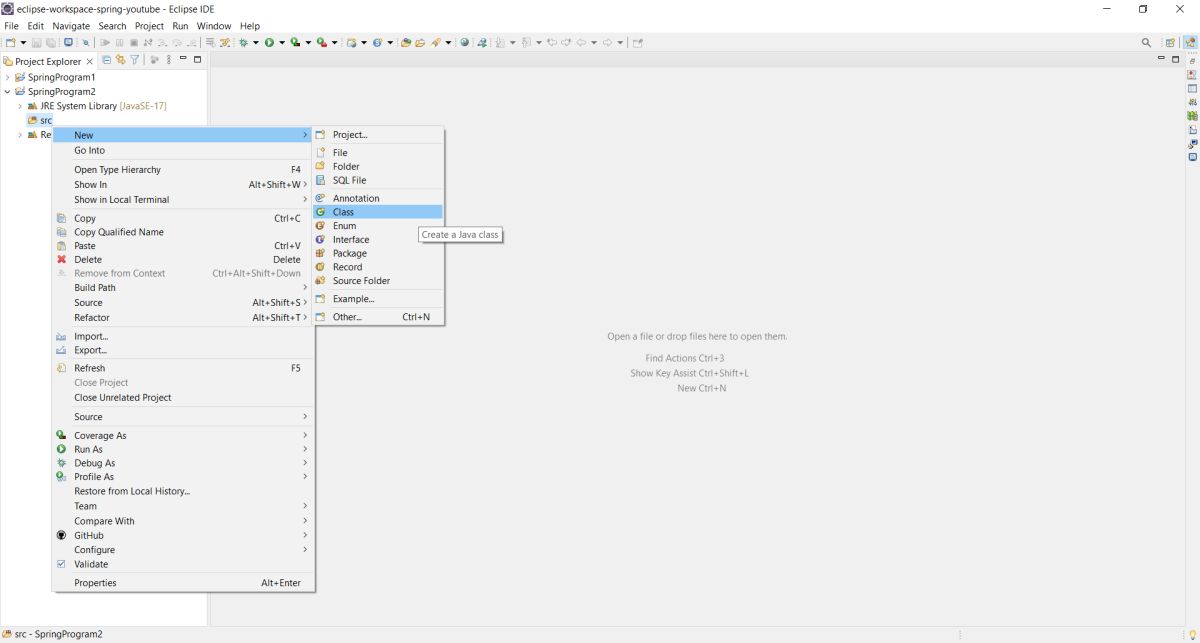Viewport: 1200px width, 643px height.
Task: Choose SQL File in the New submenu
Action: [377, 181]
